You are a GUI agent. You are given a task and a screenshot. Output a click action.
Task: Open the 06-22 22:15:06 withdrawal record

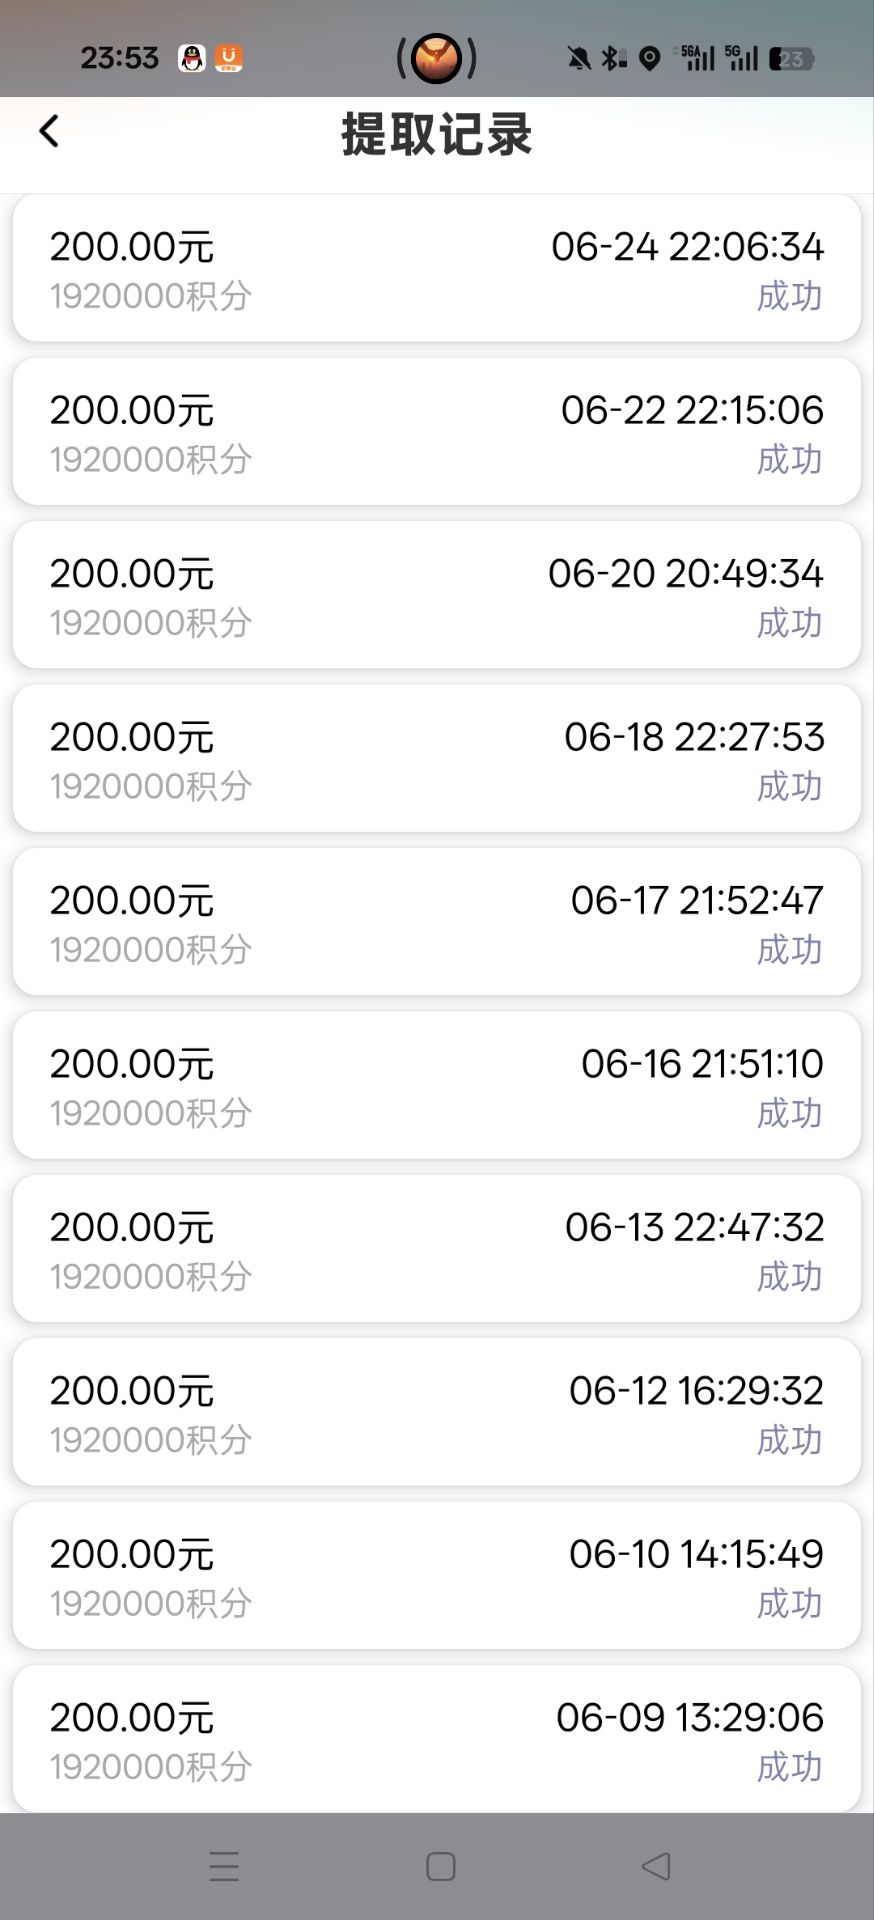tap(437, 431)
